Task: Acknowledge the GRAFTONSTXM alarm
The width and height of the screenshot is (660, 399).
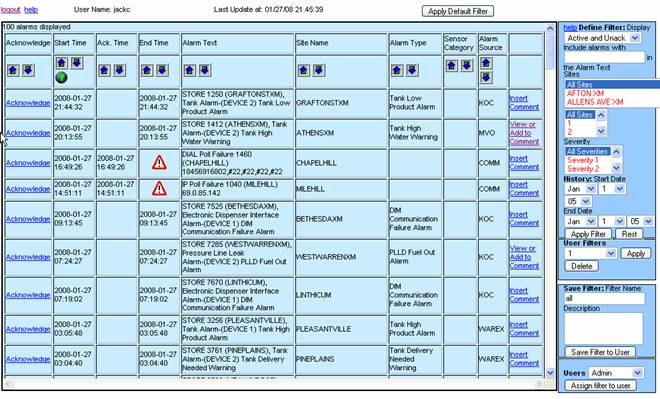Action: tap(28, 103)
